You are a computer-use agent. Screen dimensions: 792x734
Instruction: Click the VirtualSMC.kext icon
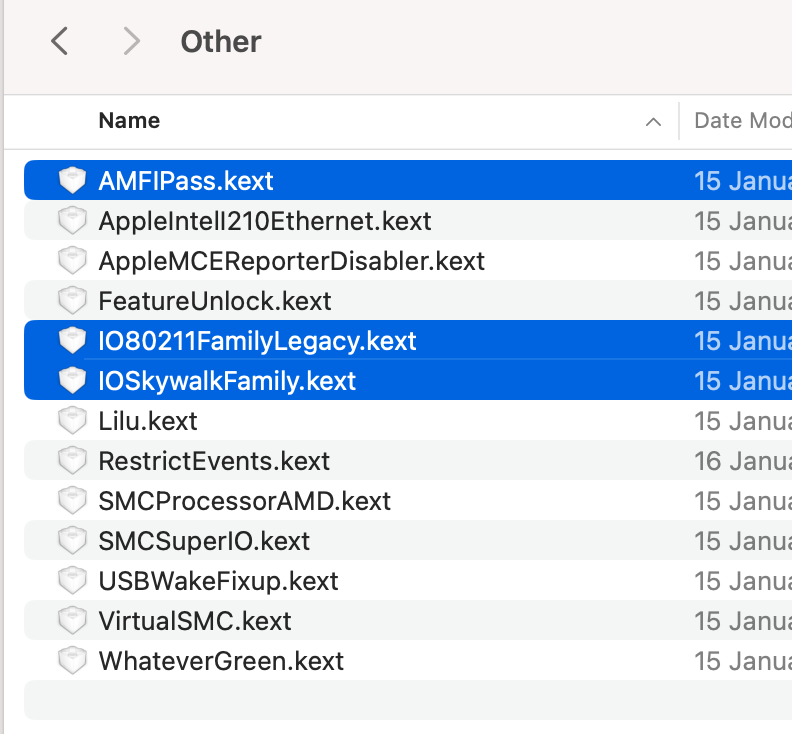coord(72,620)
